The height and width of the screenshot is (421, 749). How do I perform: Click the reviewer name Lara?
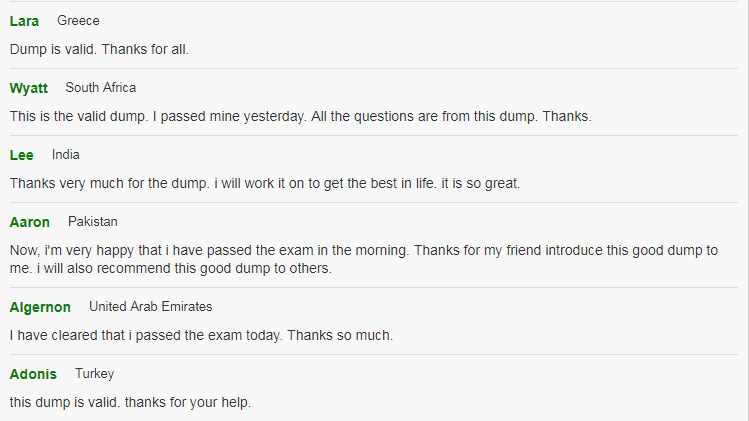[x=24, y=21]
